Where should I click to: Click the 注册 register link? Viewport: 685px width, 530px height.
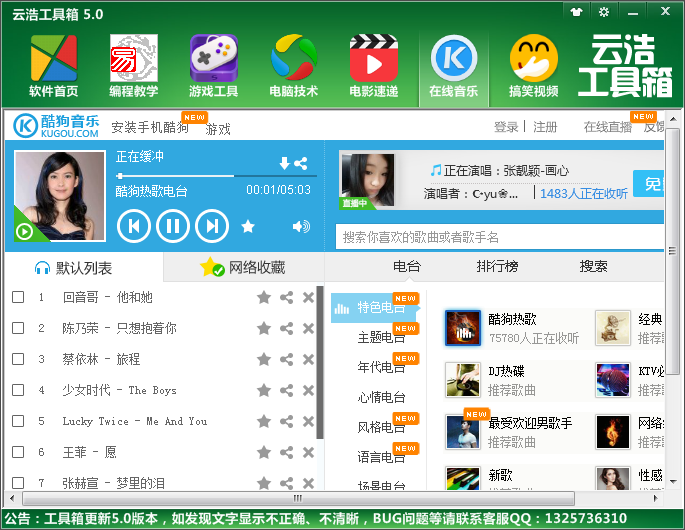coord(545,127)
